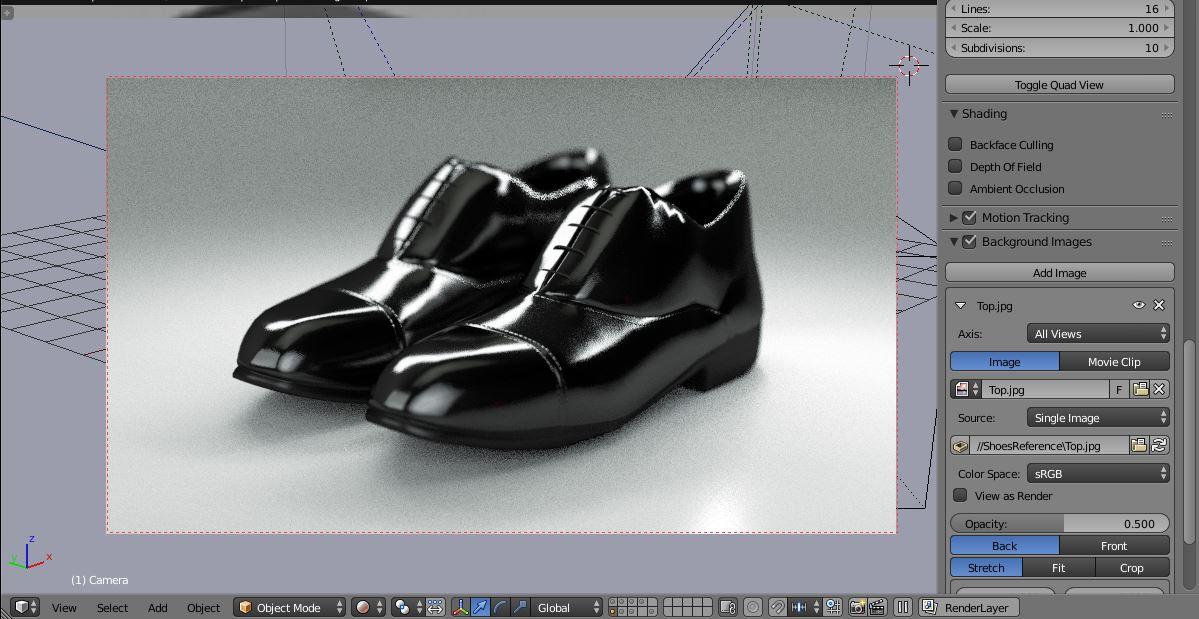Enable the Ambient Occlusion checkbox
Image resolution: width=1199 pixels, height=619 pixels.
(x=956, y=189)
